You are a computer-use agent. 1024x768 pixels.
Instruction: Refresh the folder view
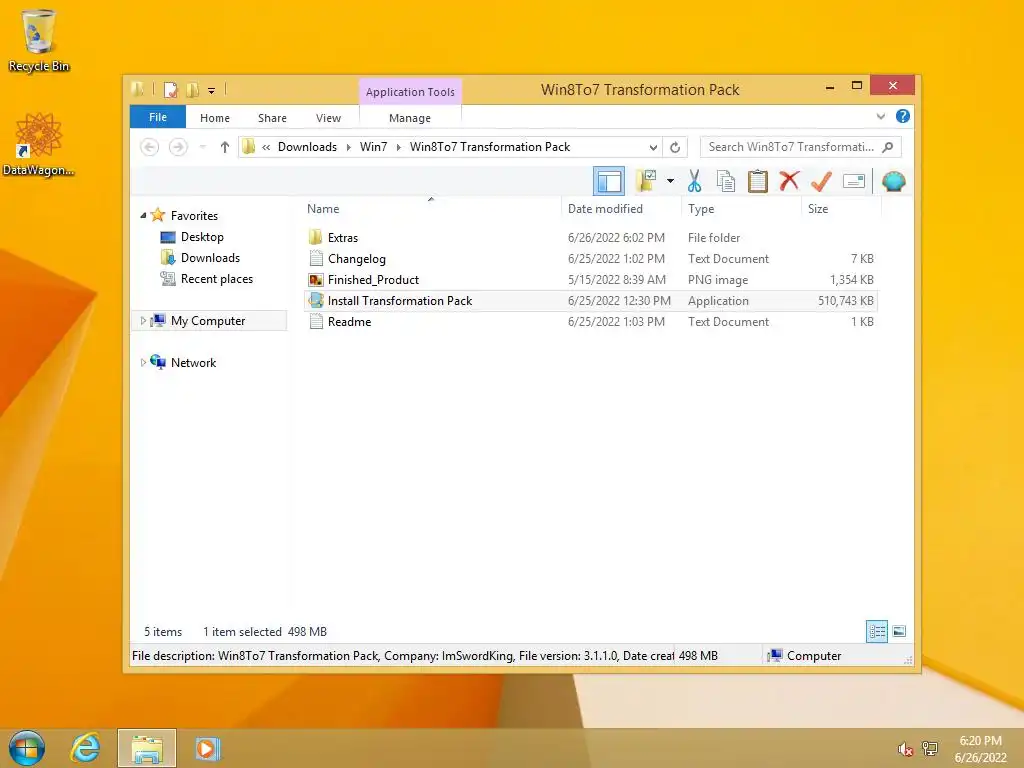click(675, 147)
